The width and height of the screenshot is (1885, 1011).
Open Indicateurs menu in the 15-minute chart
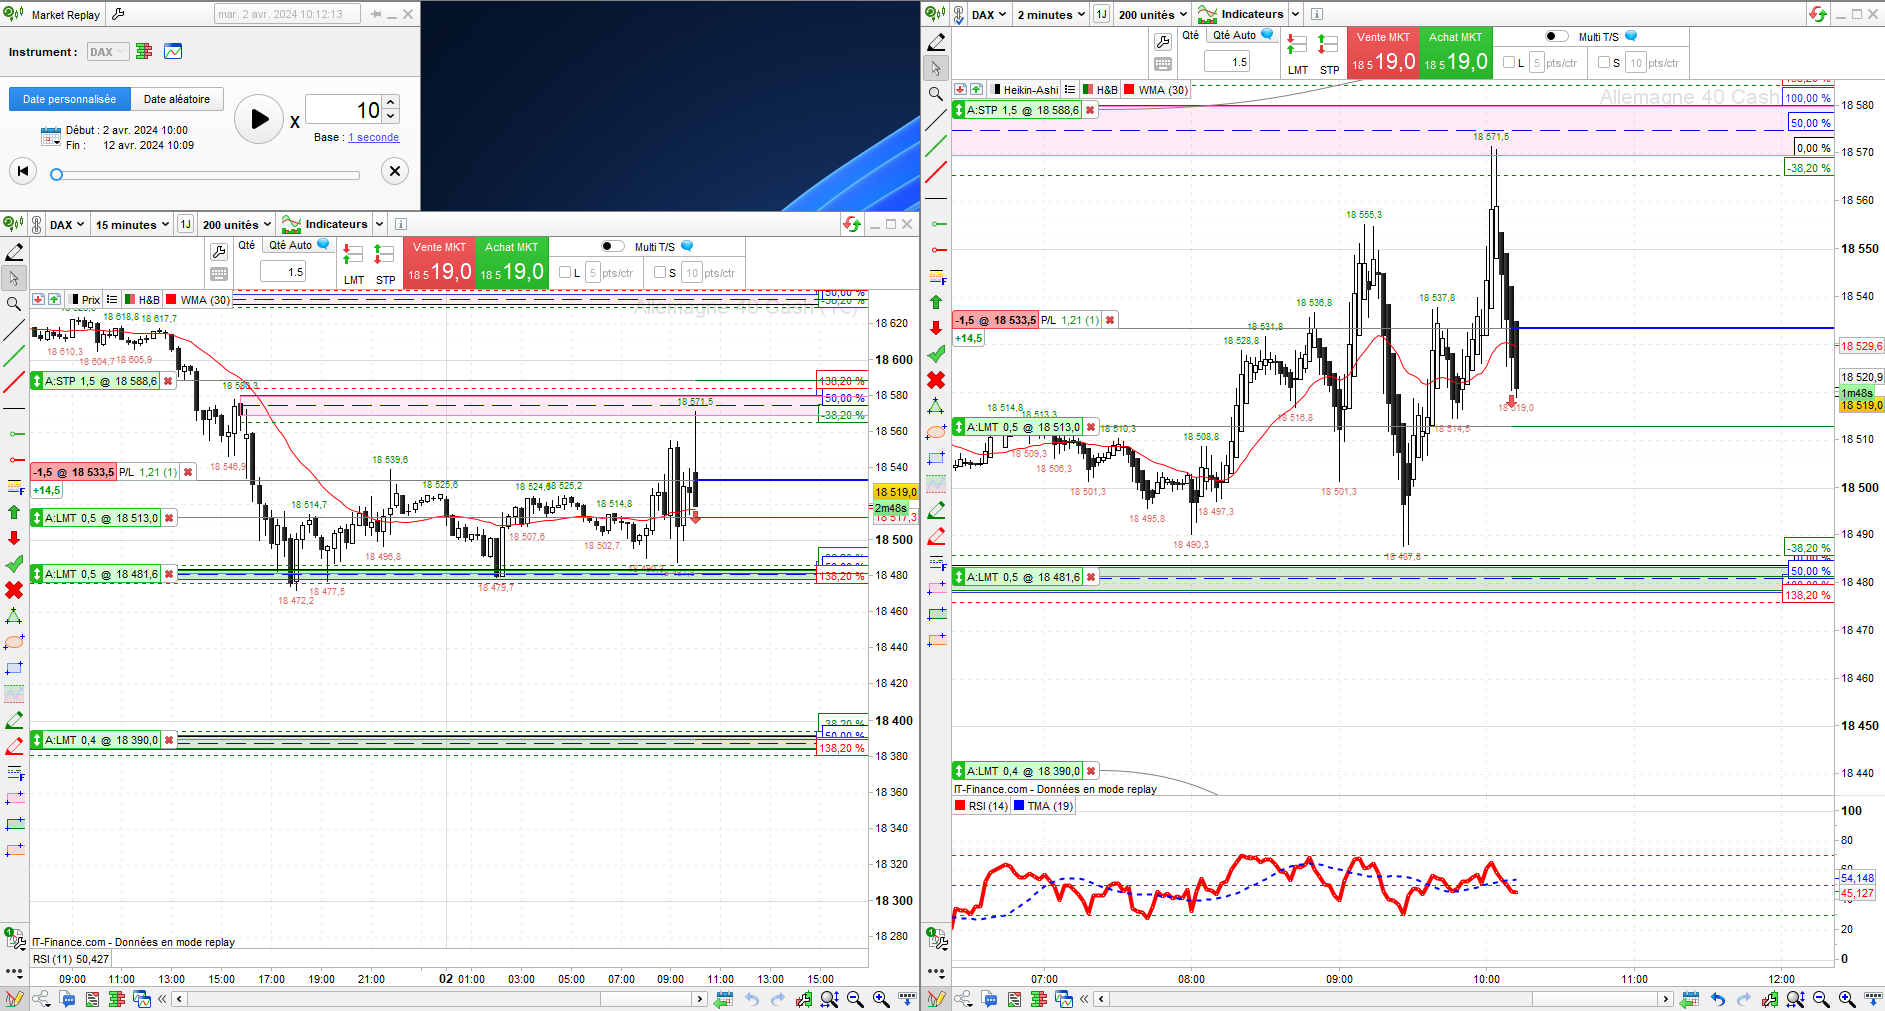pyautogui.click(x=325, y=224)
